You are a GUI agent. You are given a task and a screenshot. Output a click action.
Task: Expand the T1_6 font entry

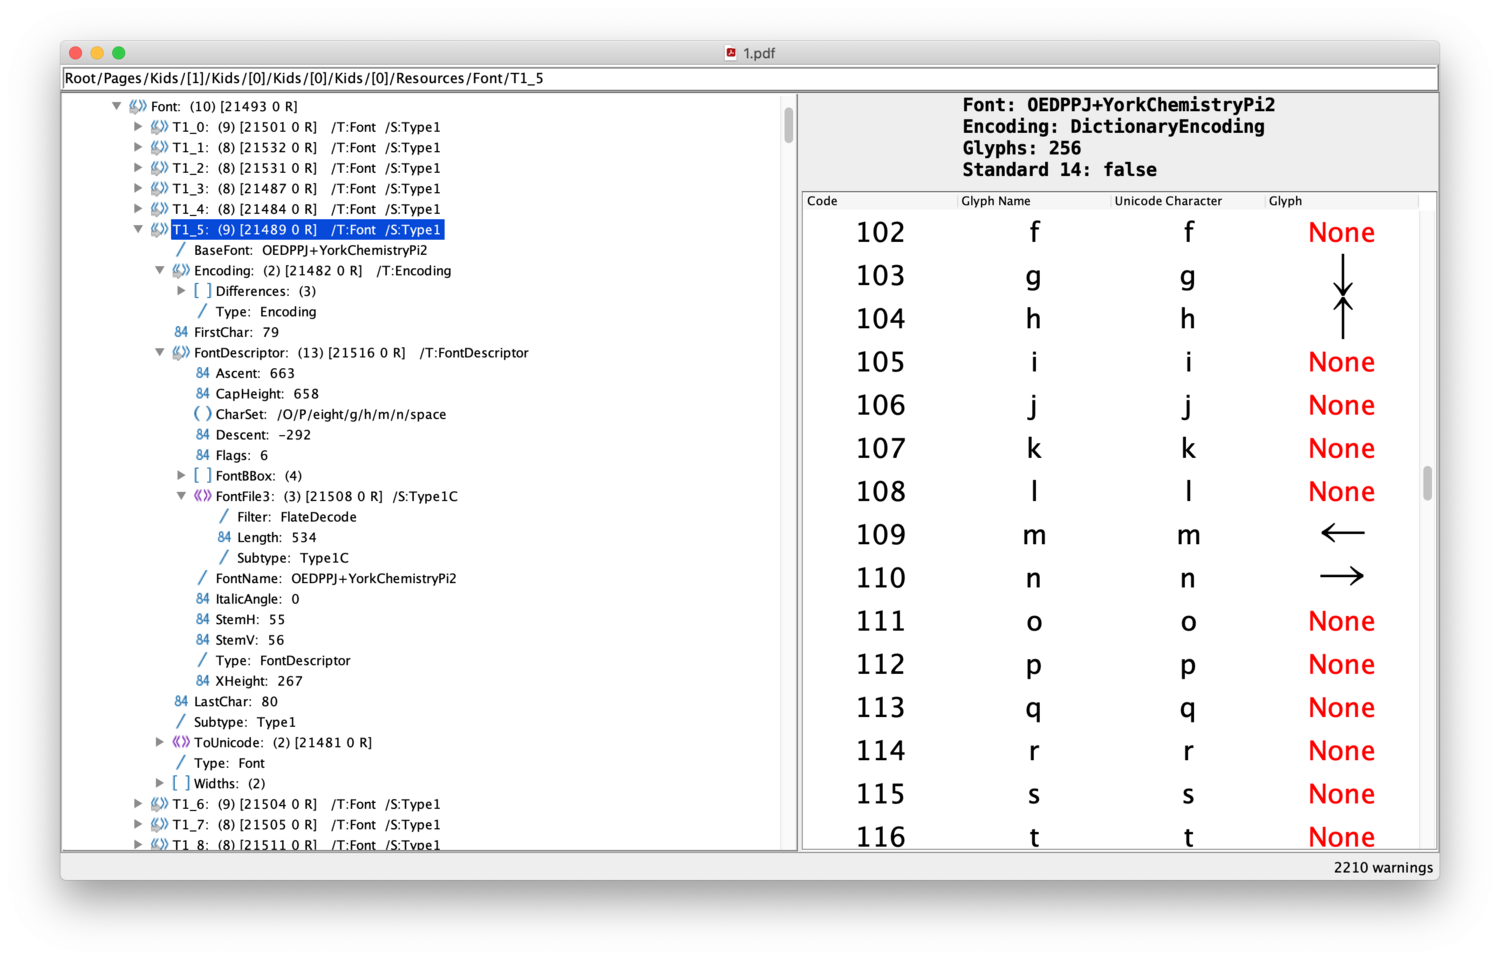138,804
